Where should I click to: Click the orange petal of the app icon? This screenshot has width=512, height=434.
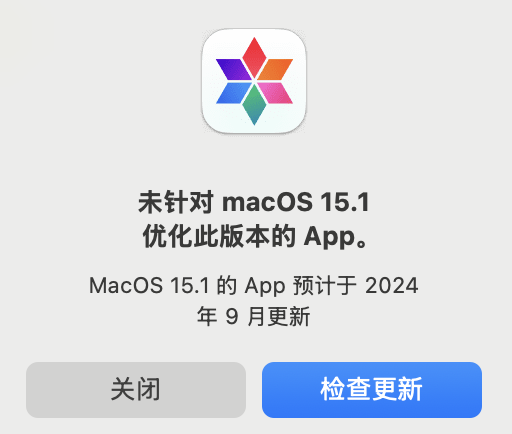coord(276,69)
